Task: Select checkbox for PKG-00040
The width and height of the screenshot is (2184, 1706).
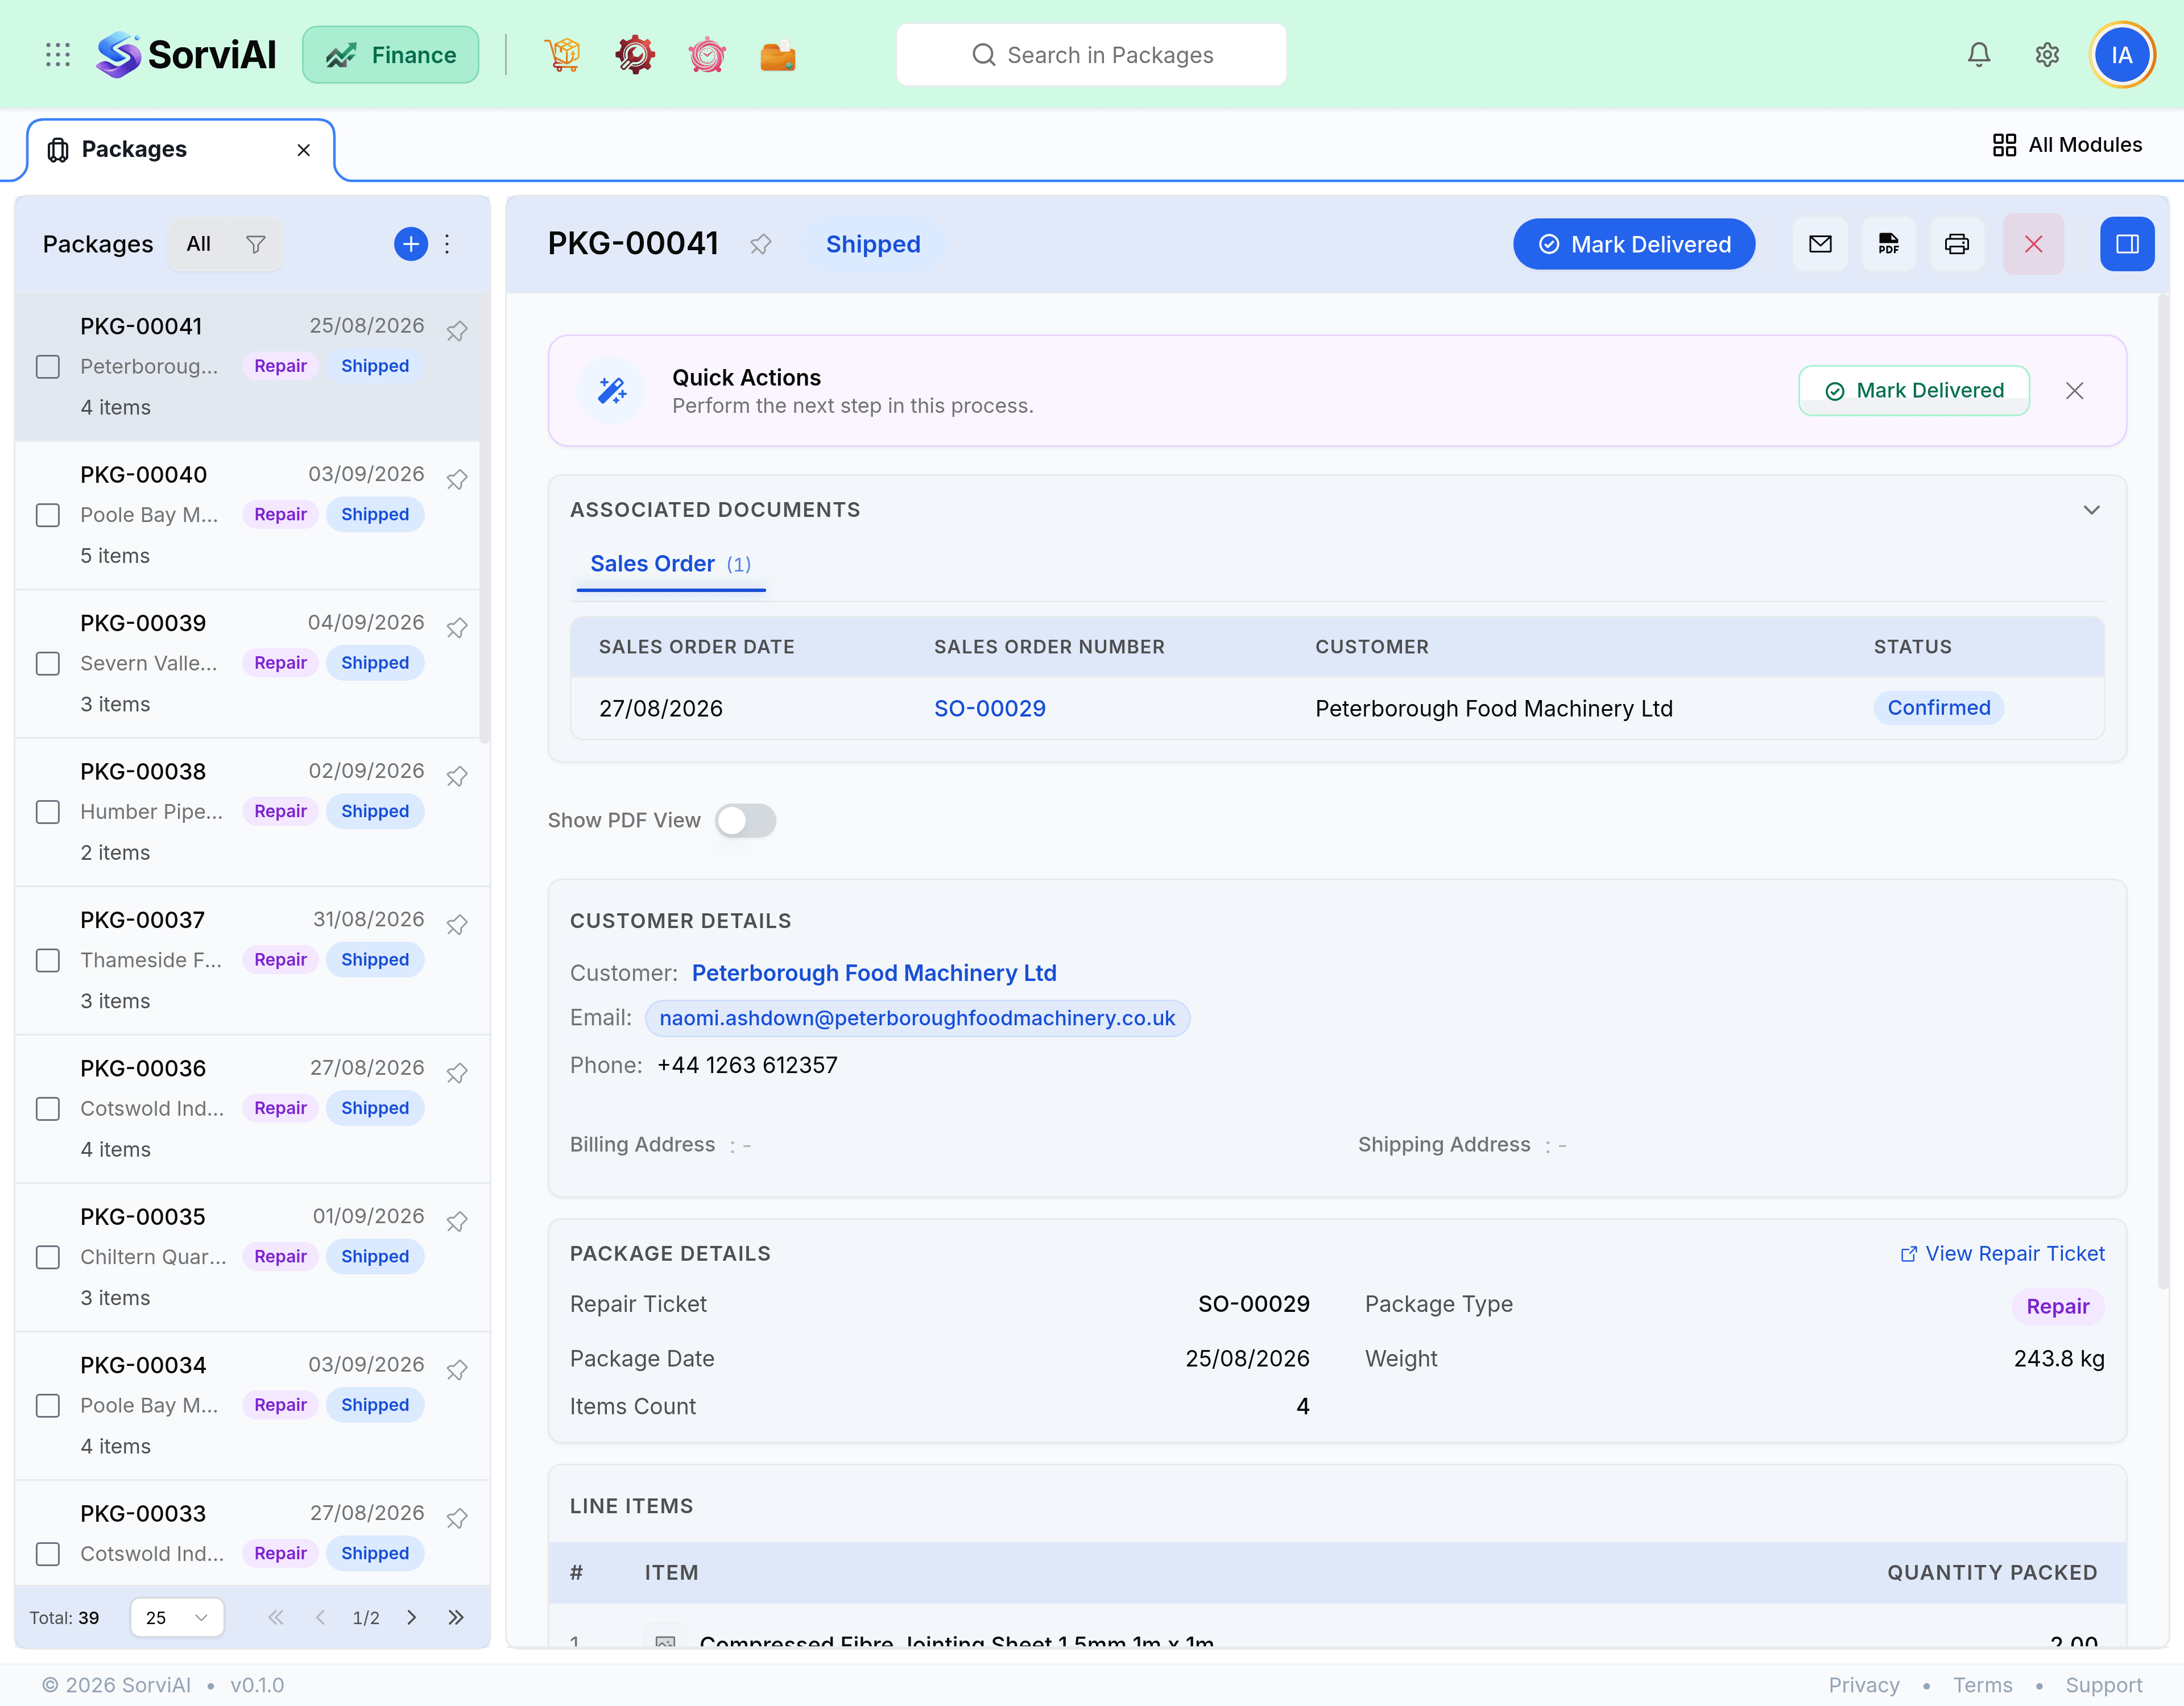Action: coord(48,515)
